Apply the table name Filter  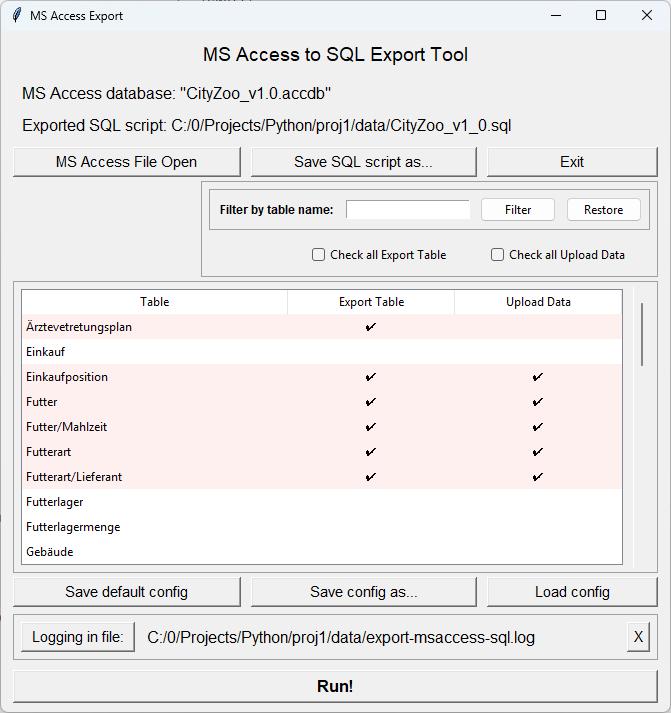(518, 210)
